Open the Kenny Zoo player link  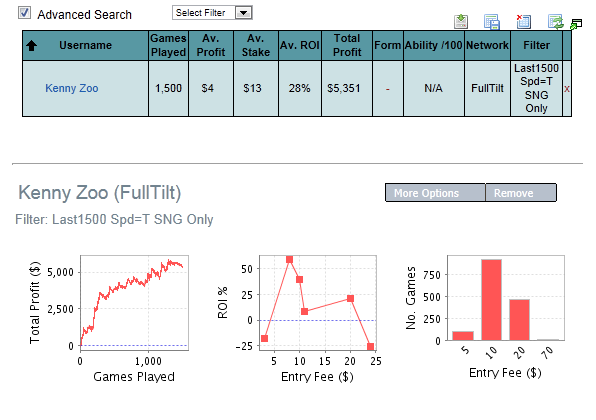tap(72, 88)
